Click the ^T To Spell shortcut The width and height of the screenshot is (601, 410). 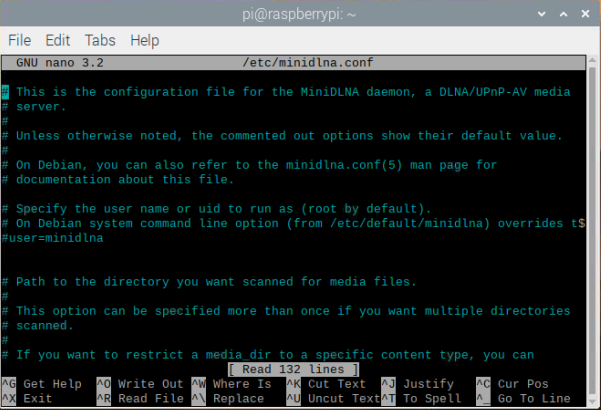click(x=421, y=399)
